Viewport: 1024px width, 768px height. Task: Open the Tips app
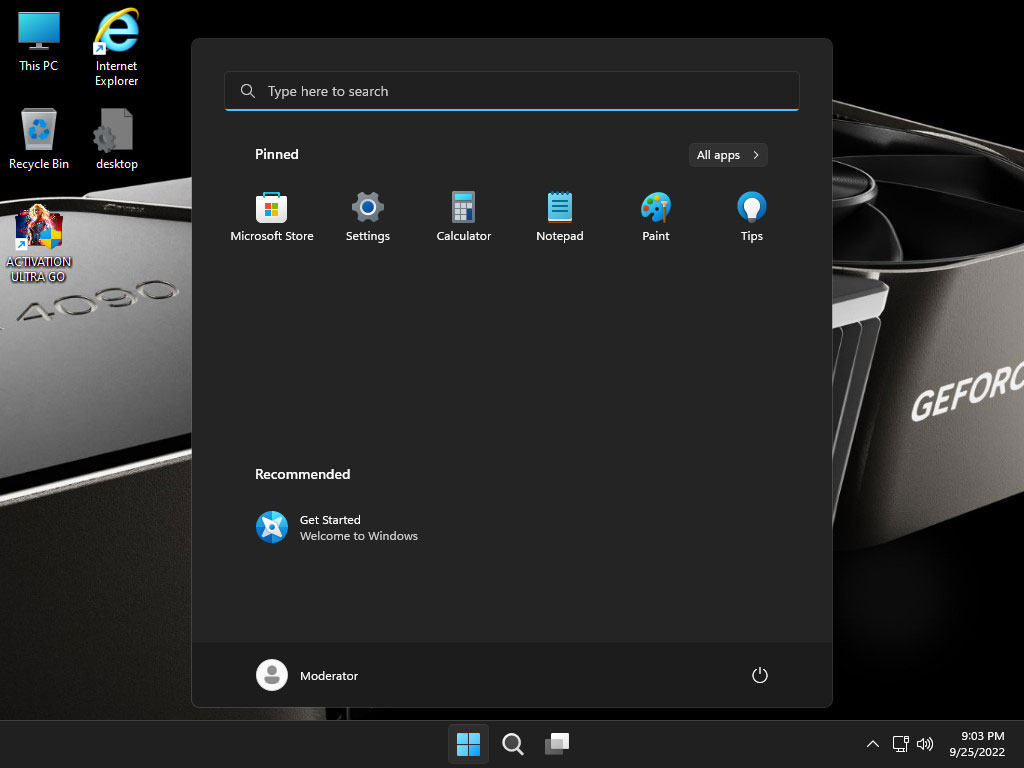[x=752, y=217]
